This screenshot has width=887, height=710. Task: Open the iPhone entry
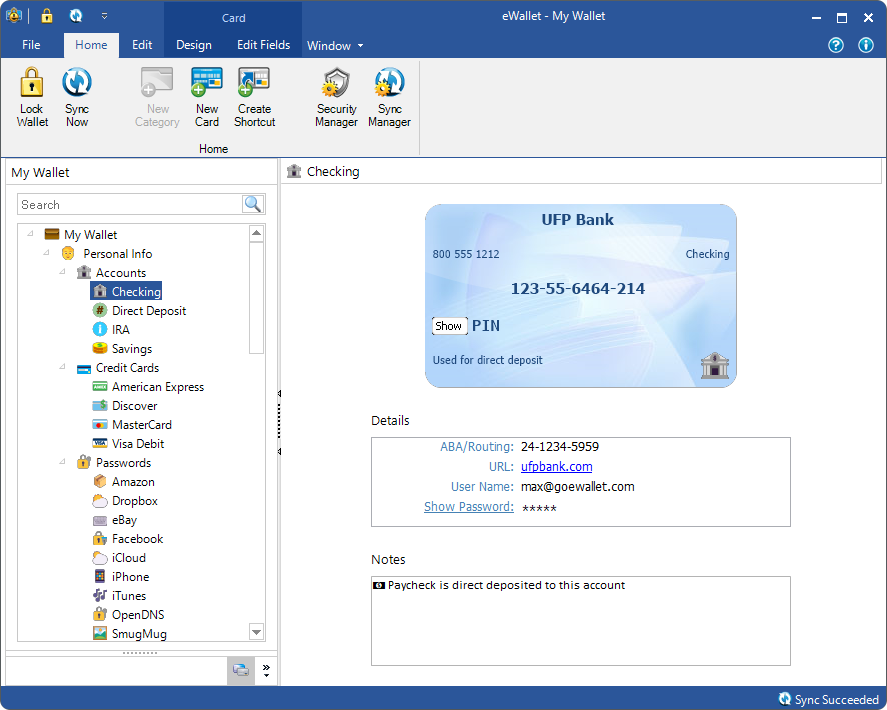point(120,576)
